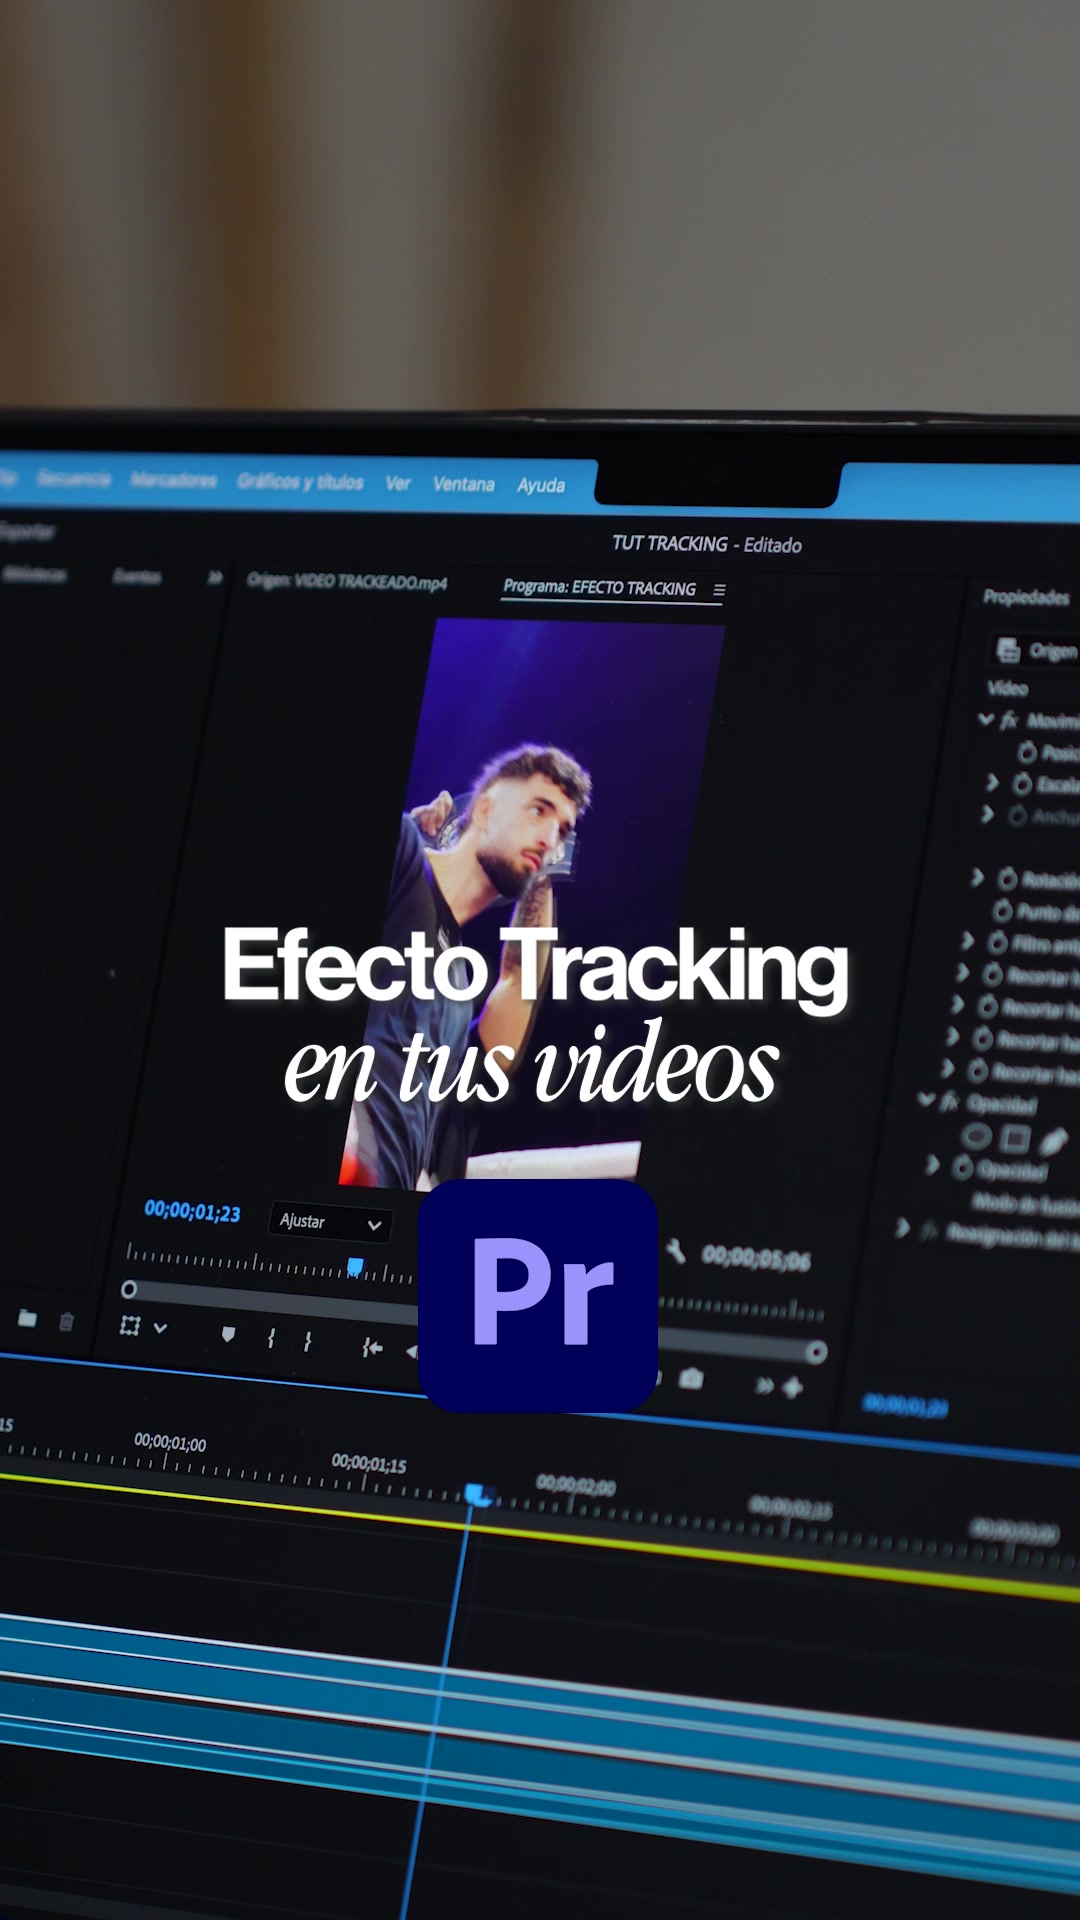Click the Origen source icon in Propiedades
The width and height of the screenshot is (1080, 1920).
tap(1008, 650)
